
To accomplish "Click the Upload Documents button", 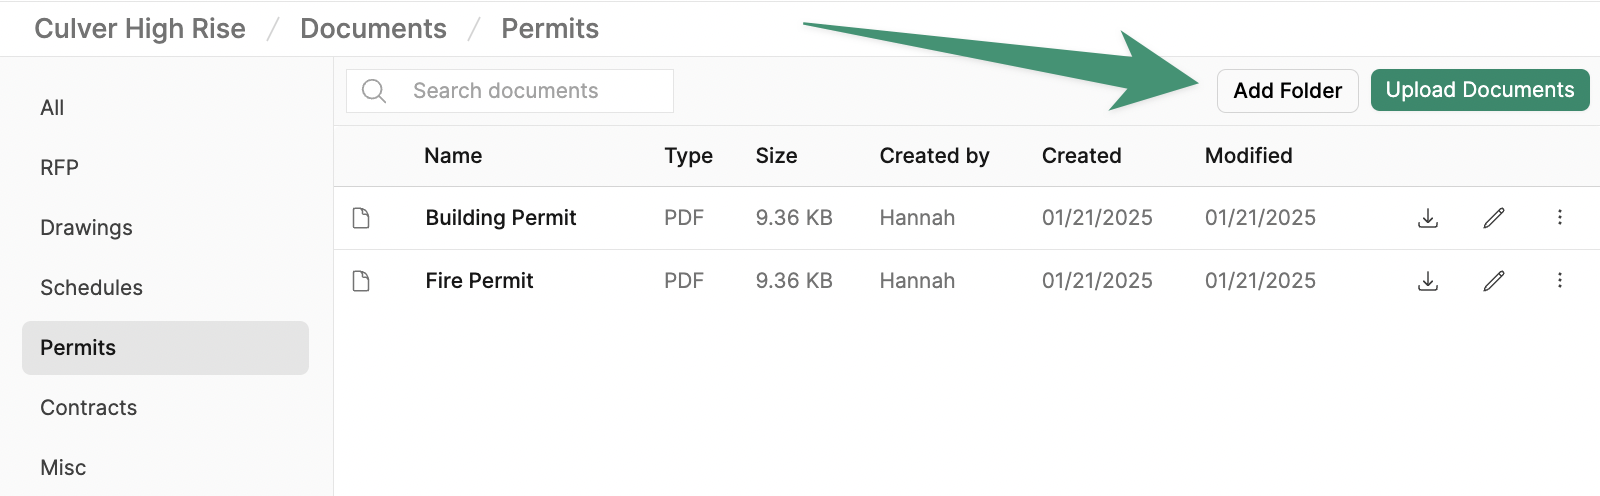I will point(1480,90).
